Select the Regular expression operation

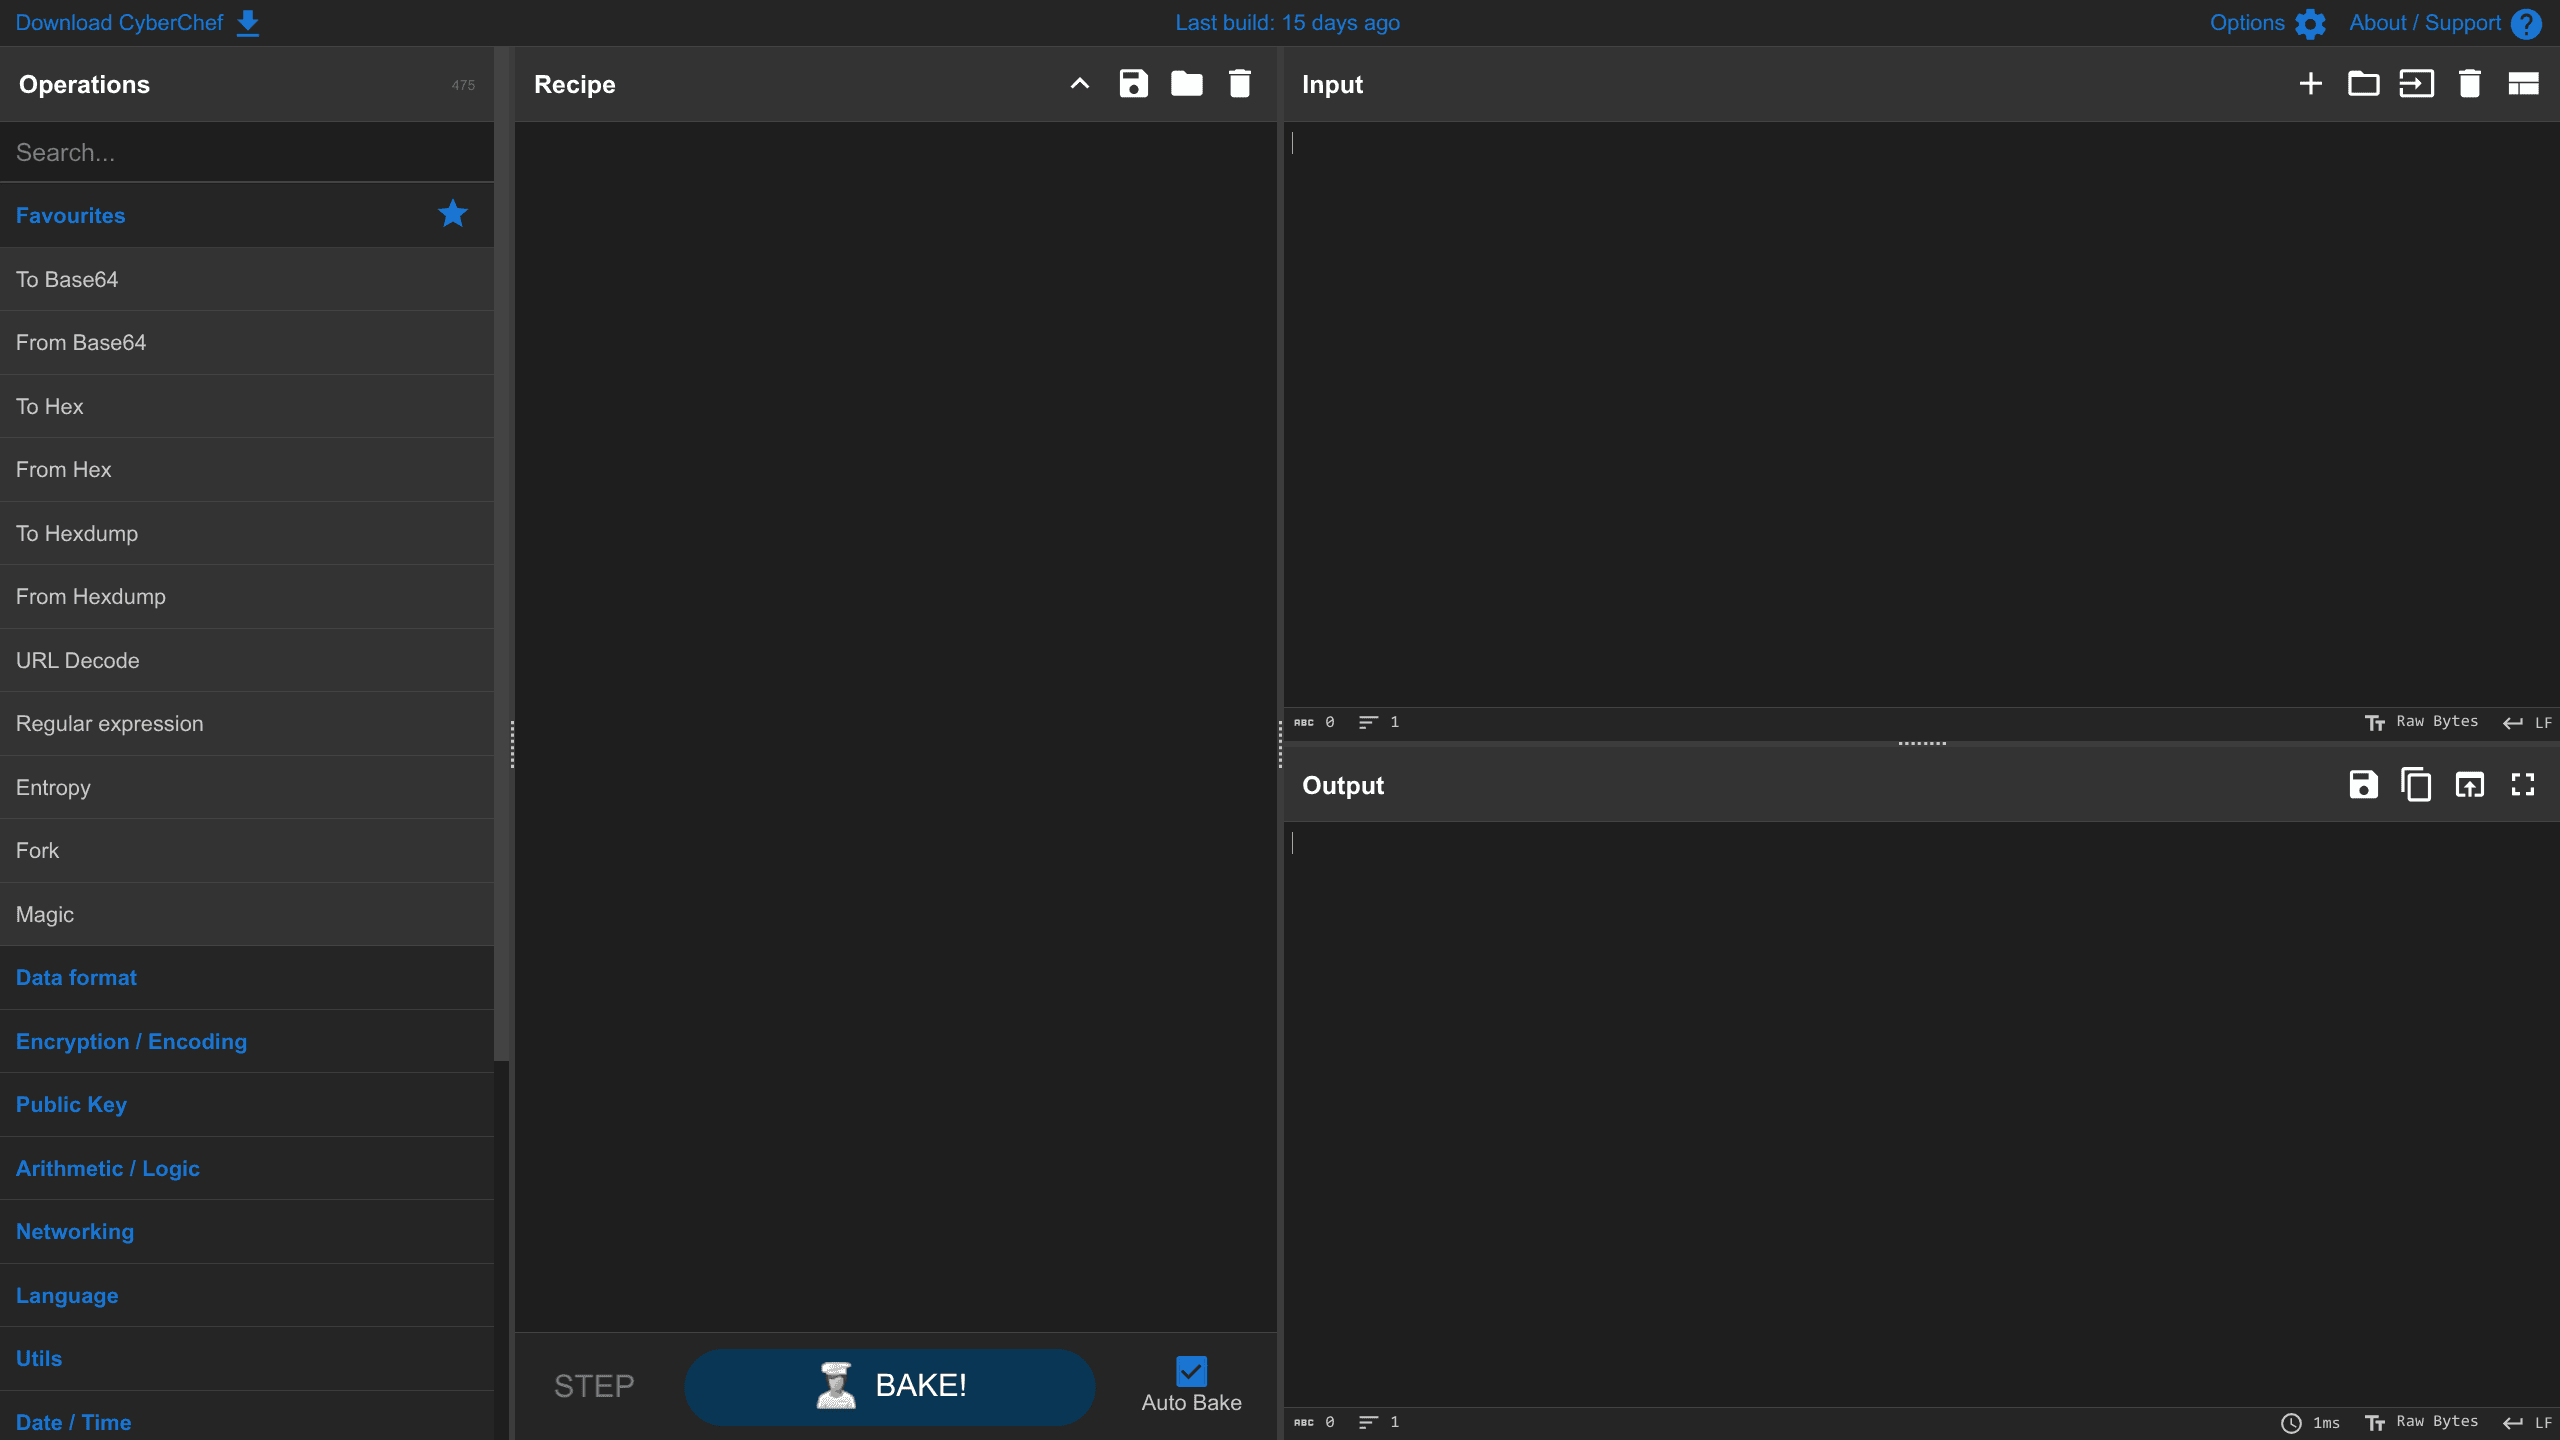(247, 724)
